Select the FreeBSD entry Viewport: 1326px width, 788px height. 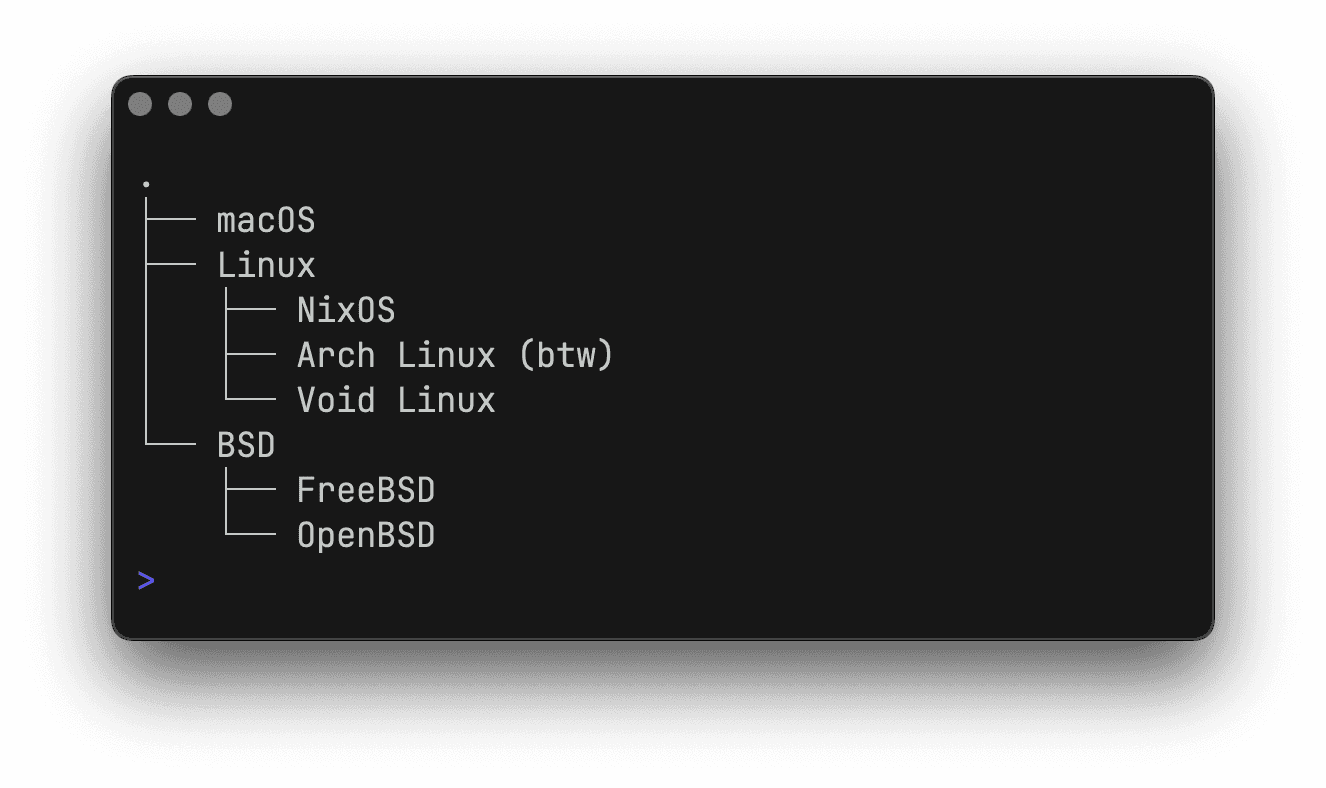(x=366, y=490)
